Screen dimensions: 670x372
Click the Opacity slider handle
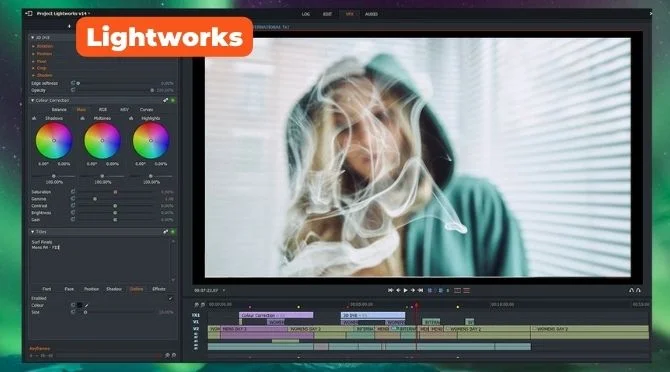(x=152, y=91)
